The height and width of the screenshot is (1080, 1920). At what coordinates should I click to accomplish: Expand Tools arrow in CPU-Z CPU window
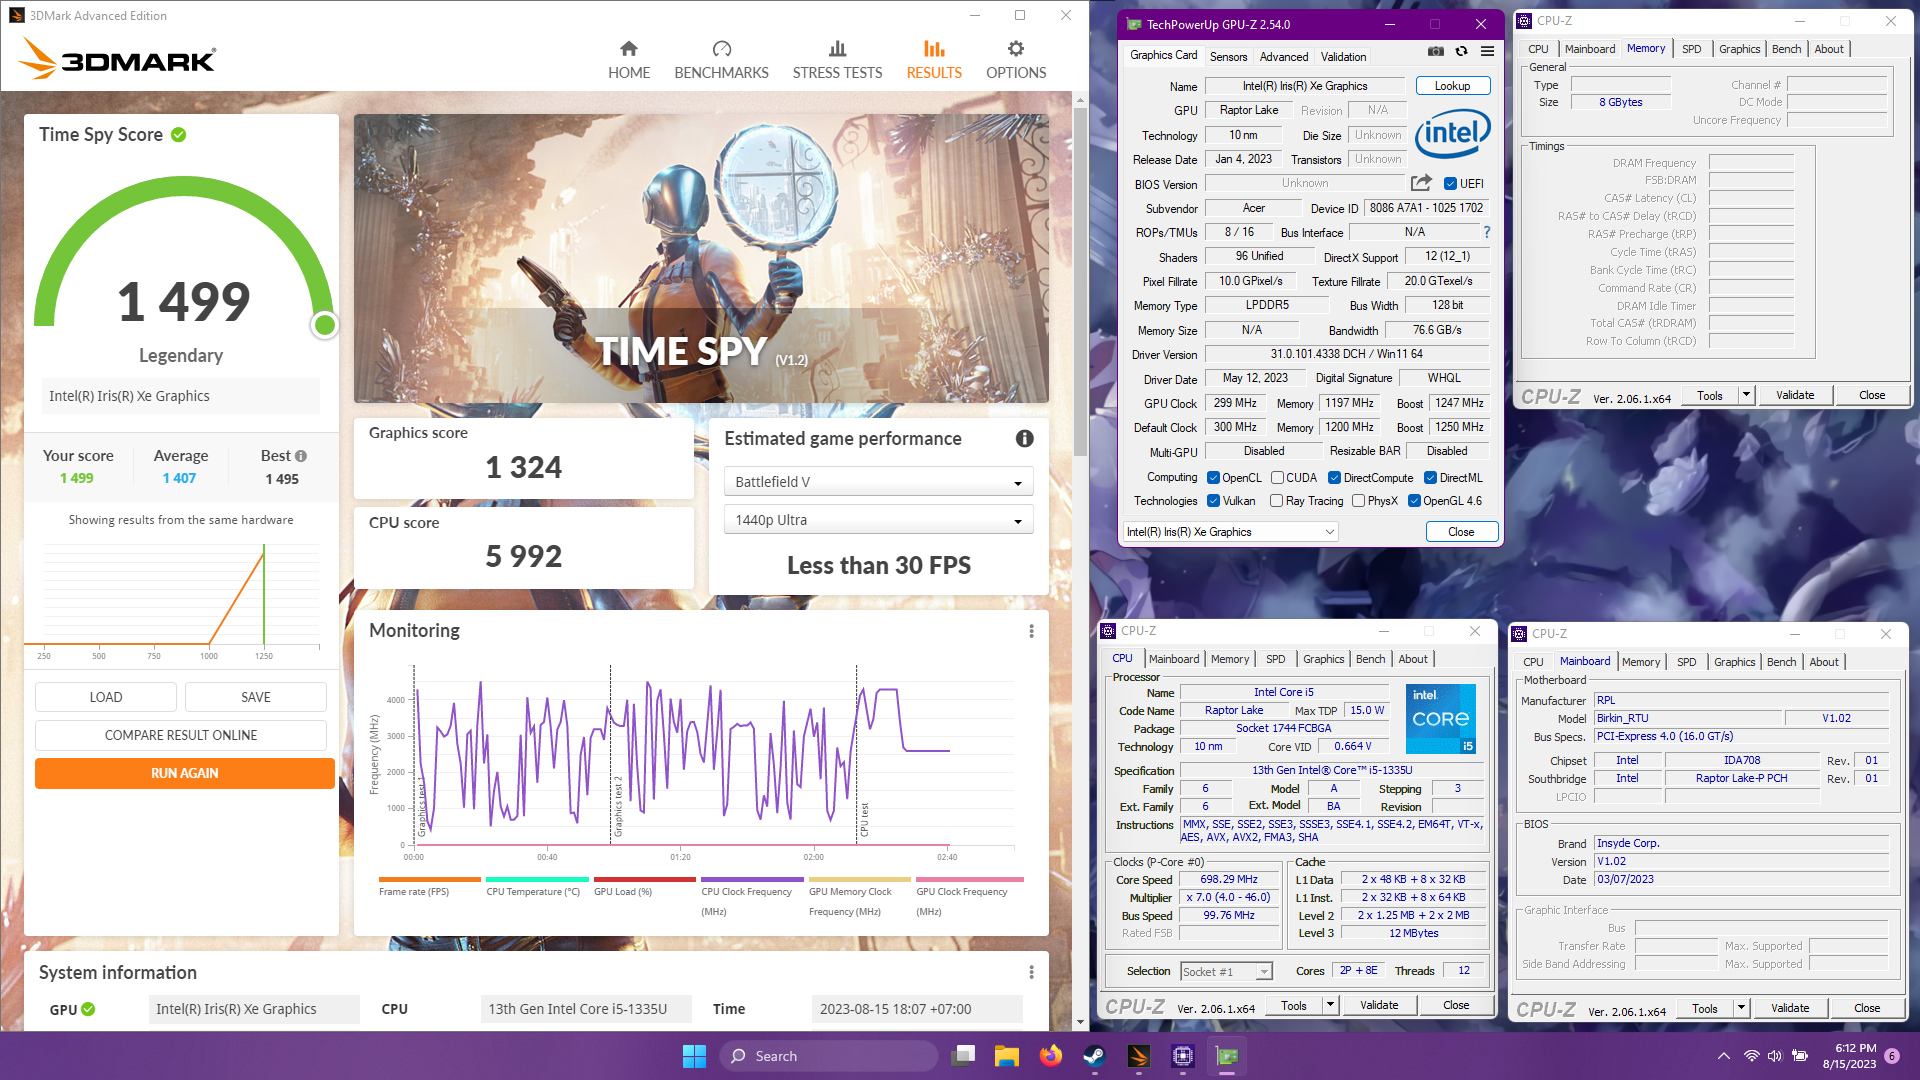(x=1330, y=1005)
